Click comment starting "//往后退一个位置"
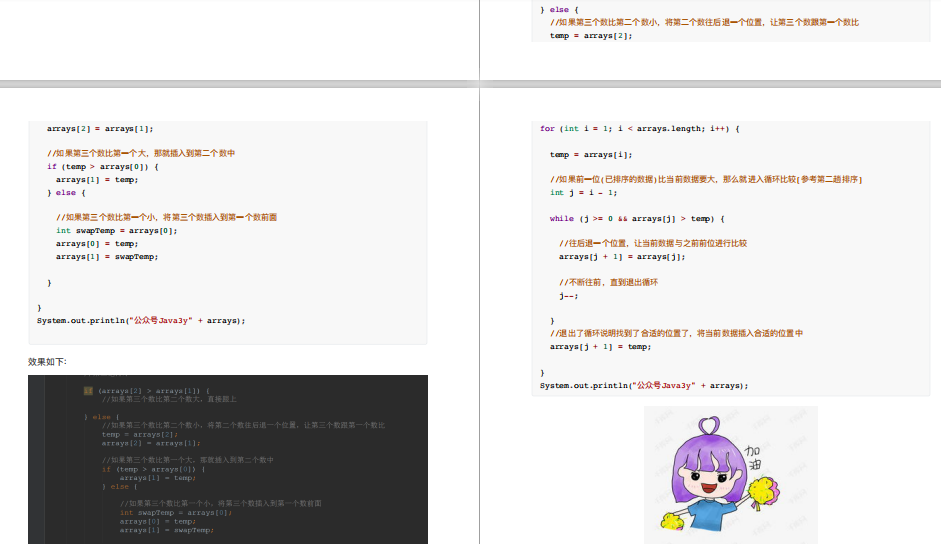 (x=653, y=243)
